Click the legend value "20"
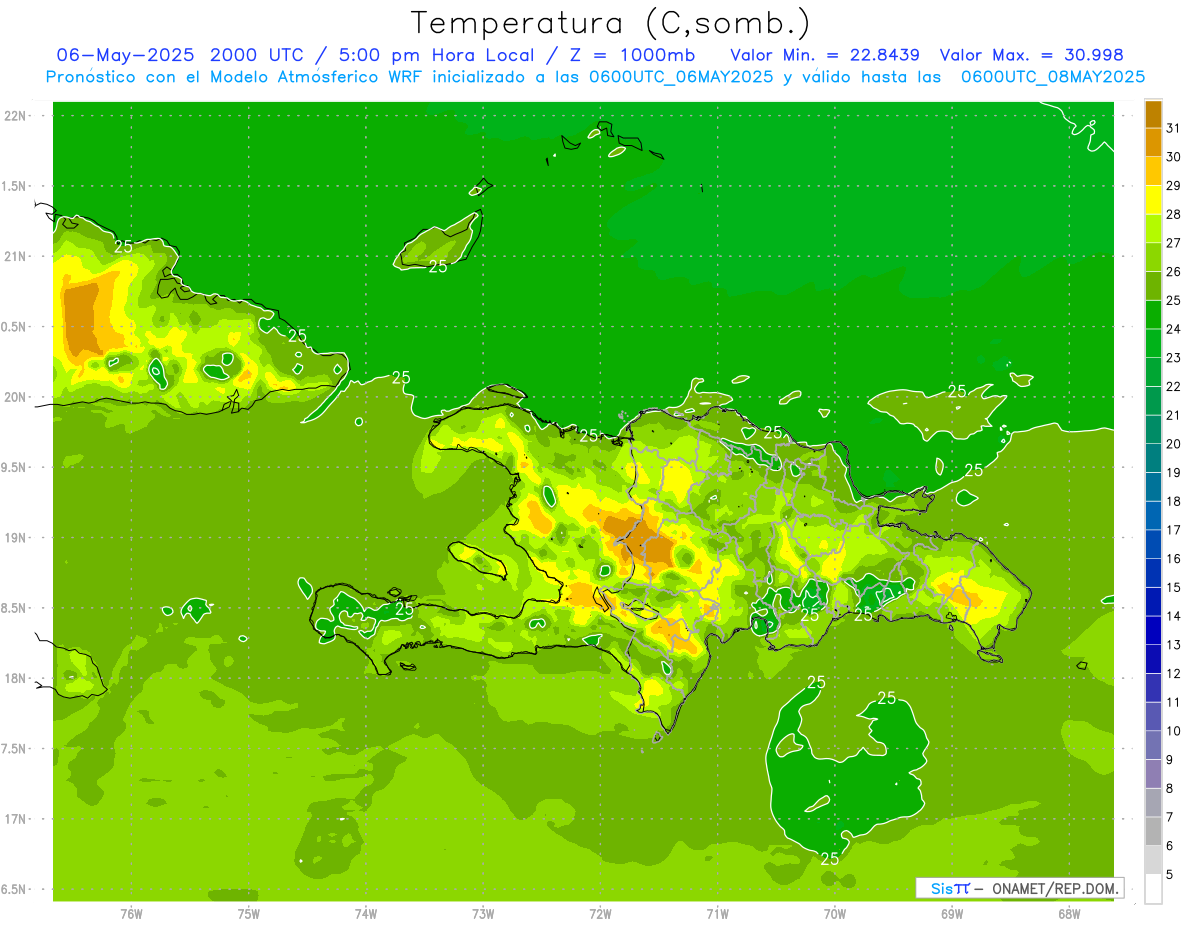This screenshot has width=1200, height=927. [x=1174, y=444]
